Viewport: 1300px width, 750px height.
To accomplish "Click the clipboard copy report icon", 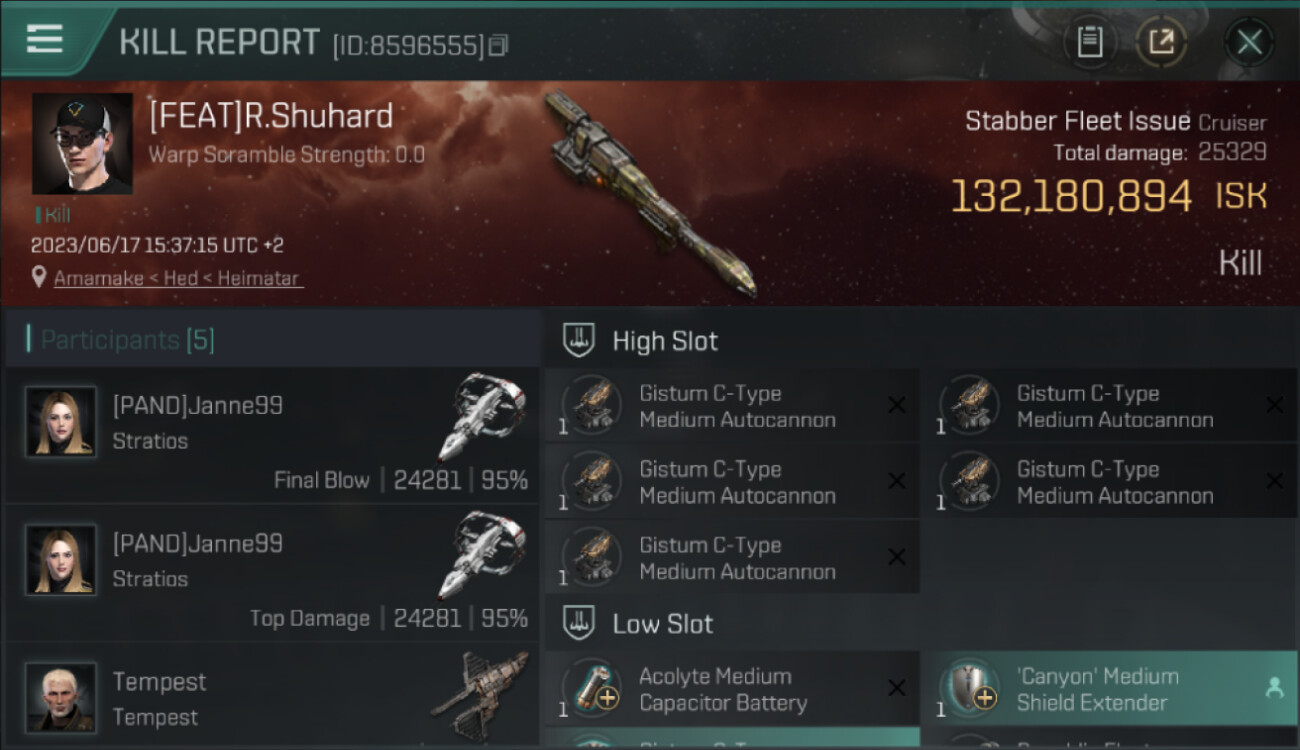I will click(1089, 42).
